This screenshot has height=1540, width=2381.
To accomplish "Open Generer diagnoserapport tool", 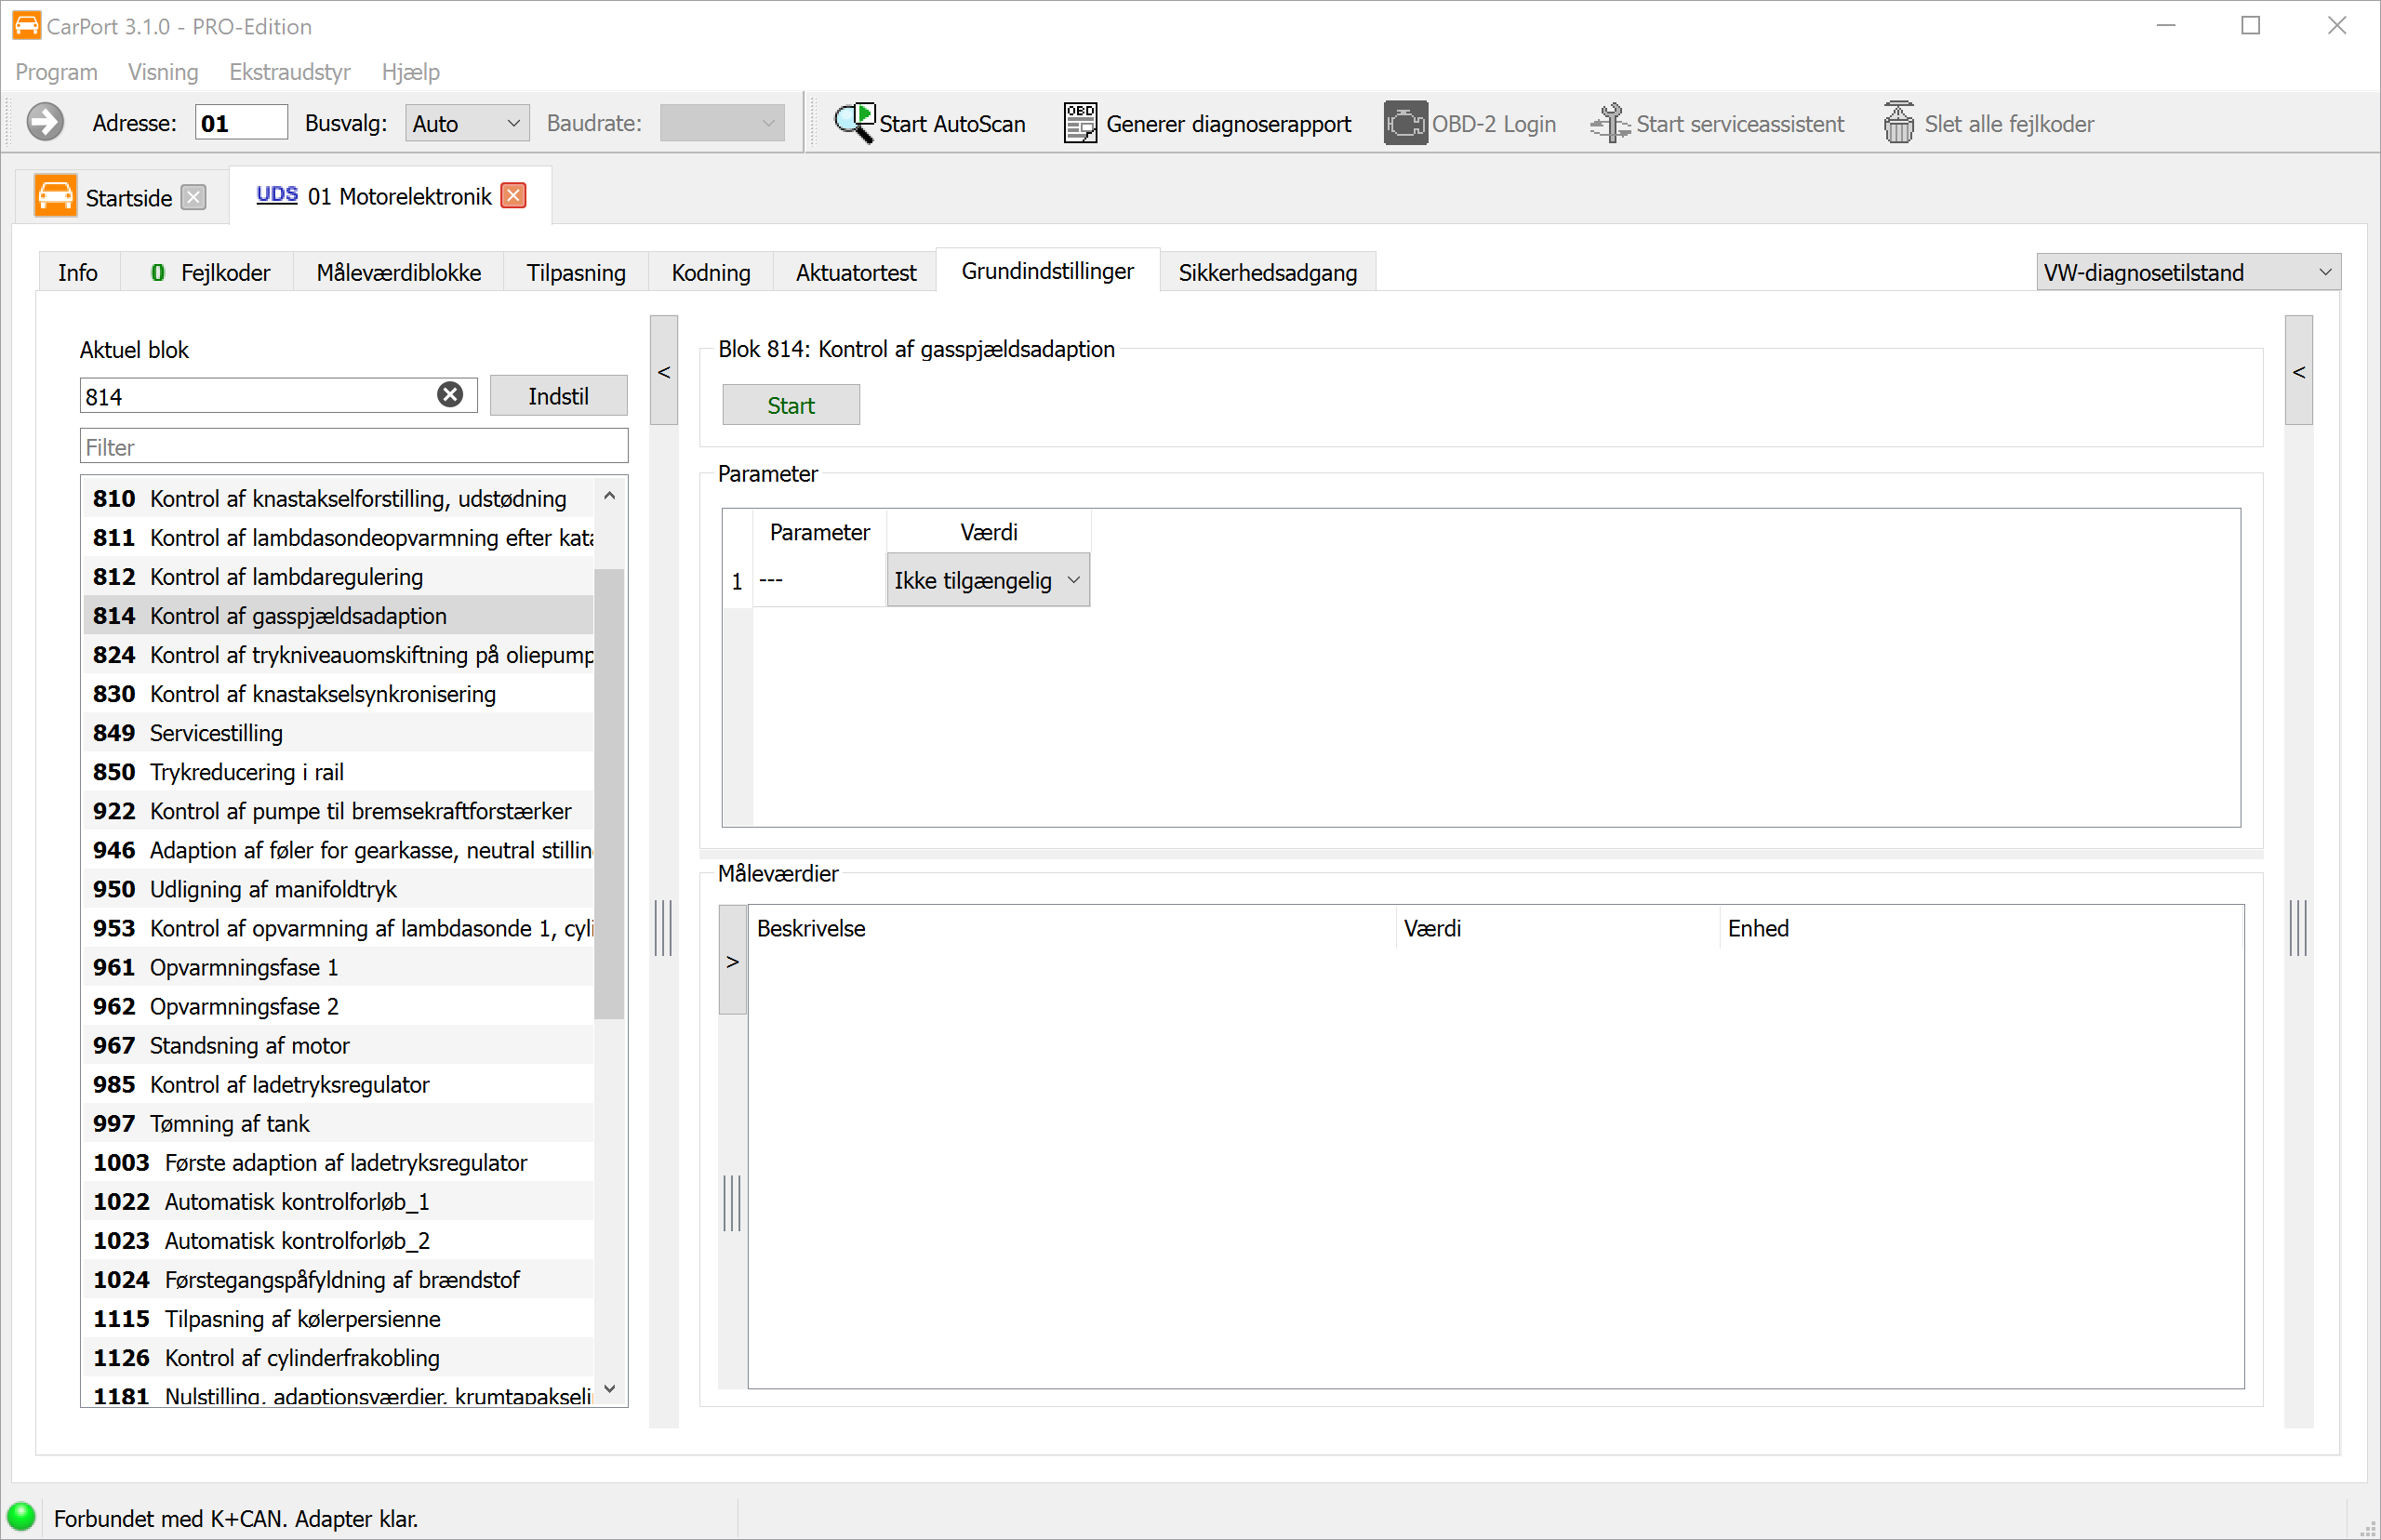I will [x=1208, y=123].
